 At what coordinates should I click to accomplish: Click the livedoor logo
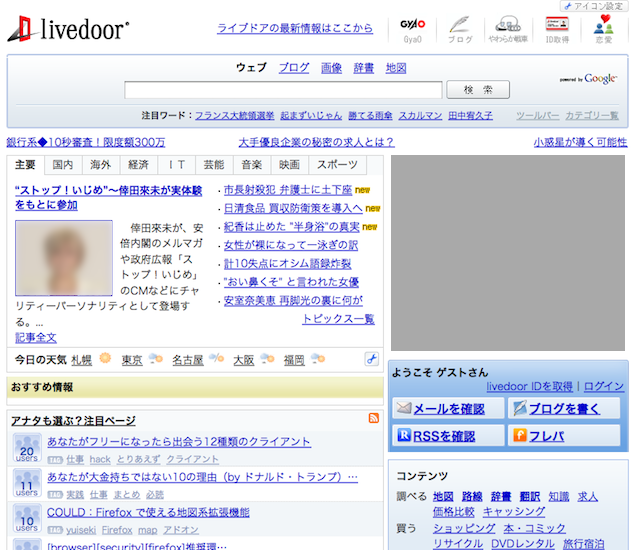coord(68,29)
